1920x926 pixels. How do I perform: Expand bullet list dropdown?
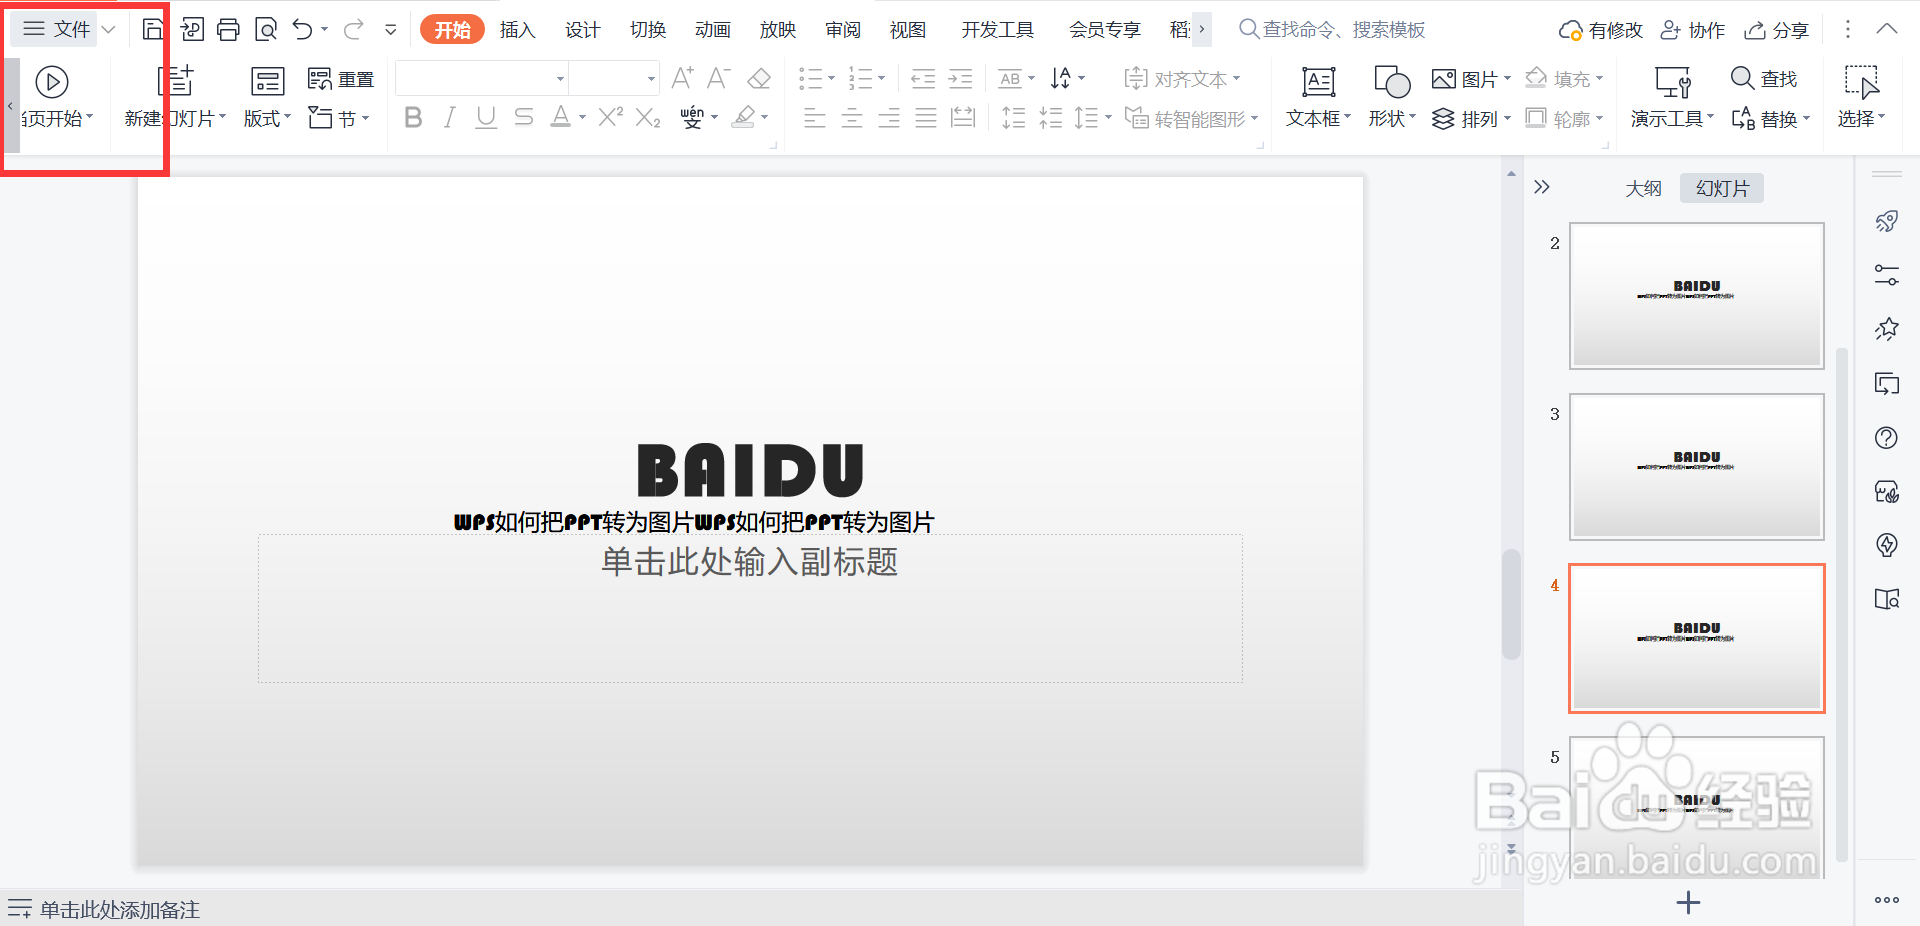pos(831,78)
